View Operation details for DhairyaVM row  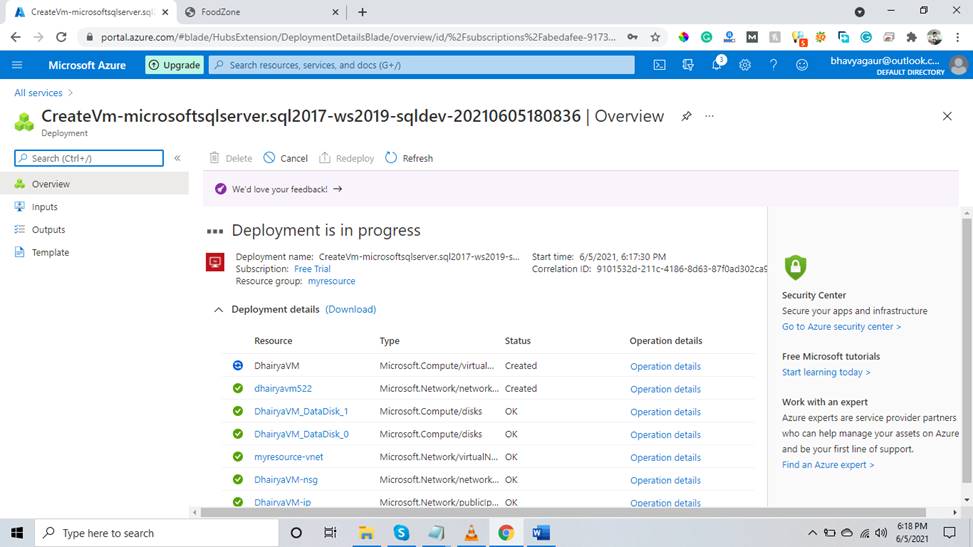[x=665, y=366]
